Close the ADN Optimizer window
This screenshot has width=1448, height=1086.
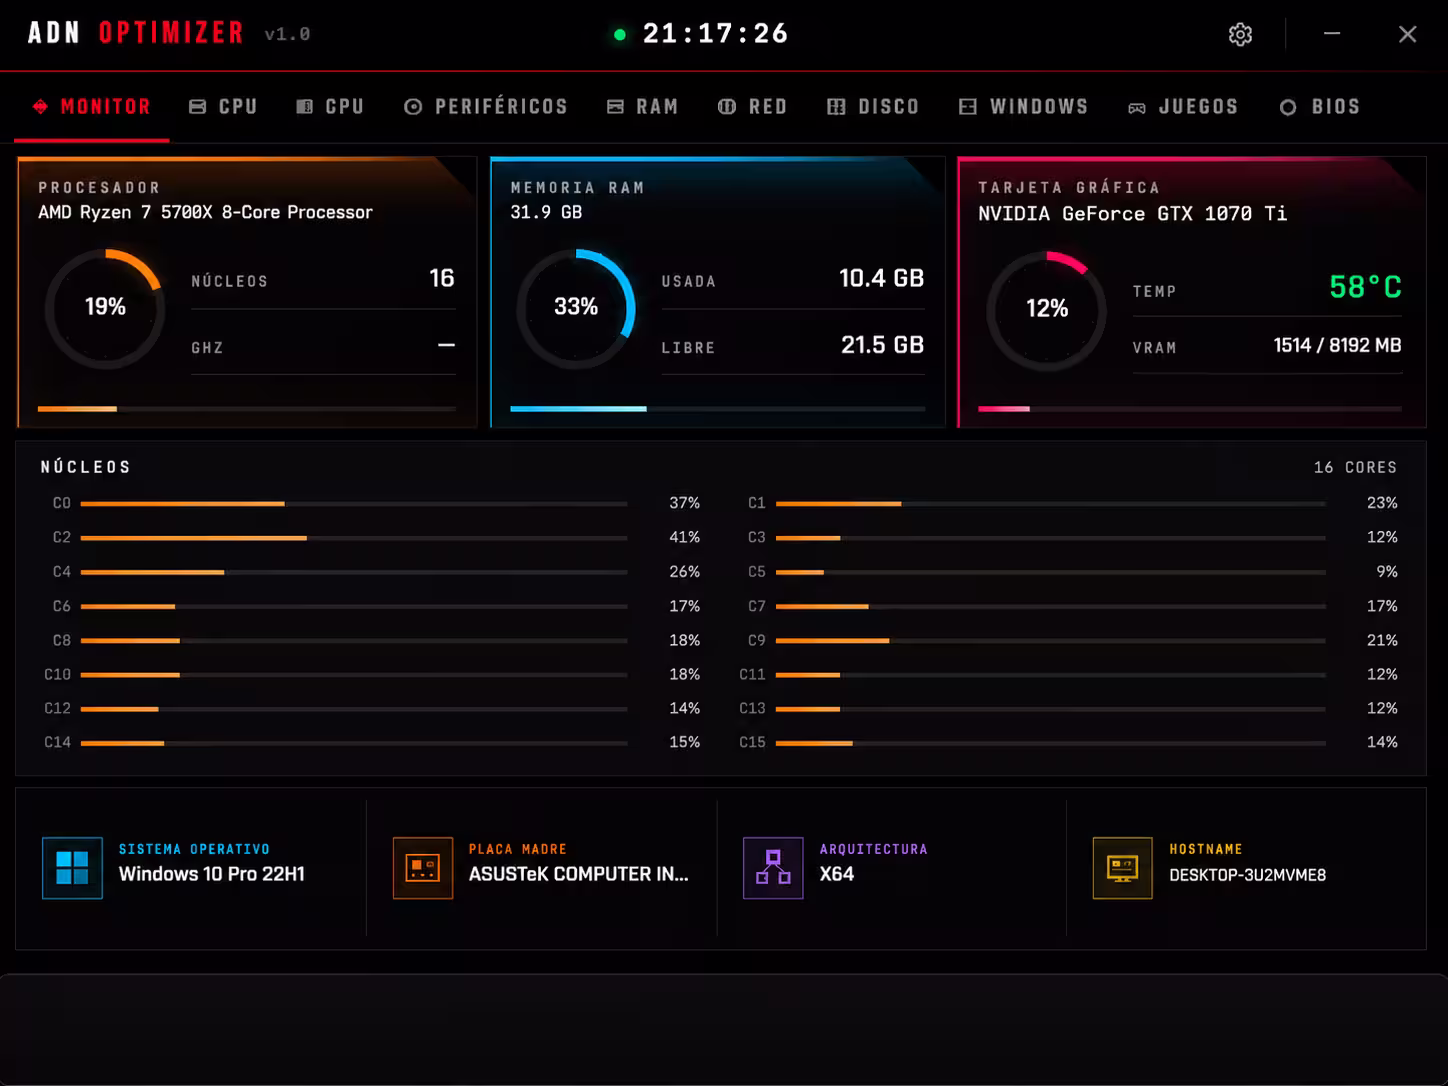1408,35
